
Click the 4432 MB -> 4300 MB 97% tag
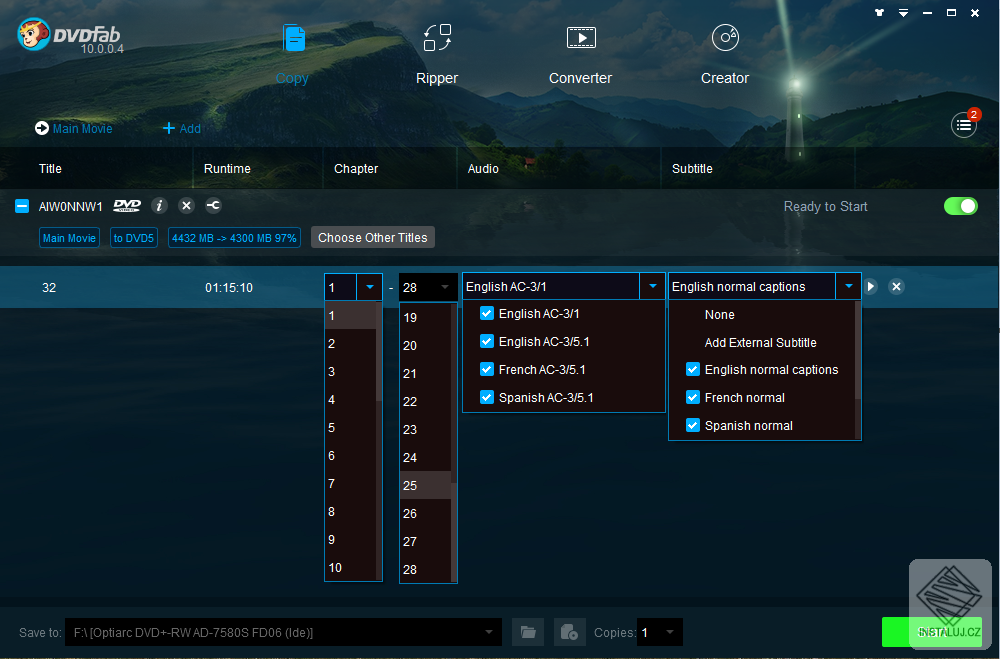pyautogui.click(x=234, y=238)
